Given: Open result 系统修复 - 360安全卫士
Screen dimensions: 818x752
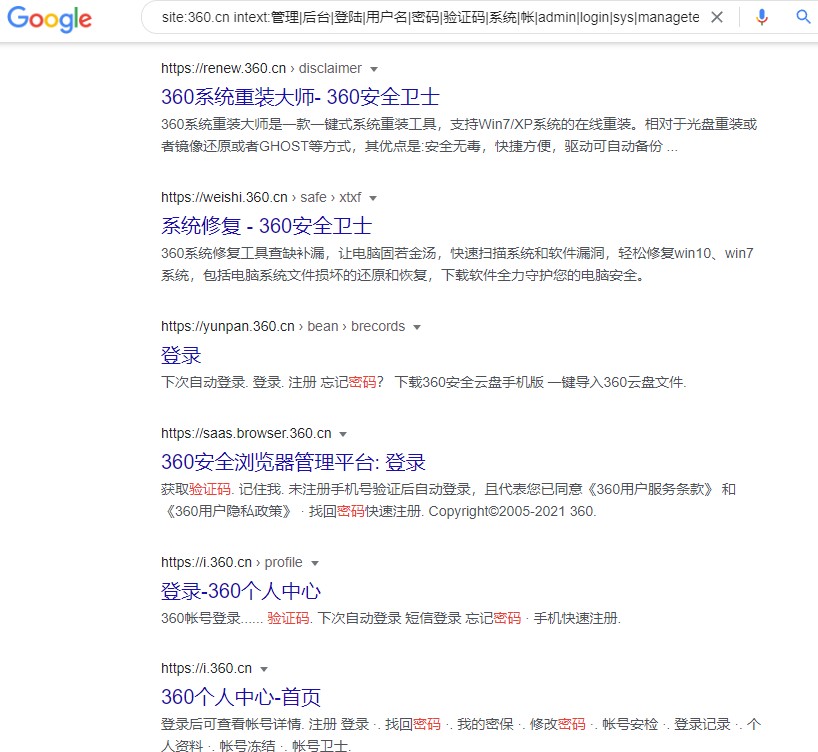Looking at the screenshot, I should (266, 226).
